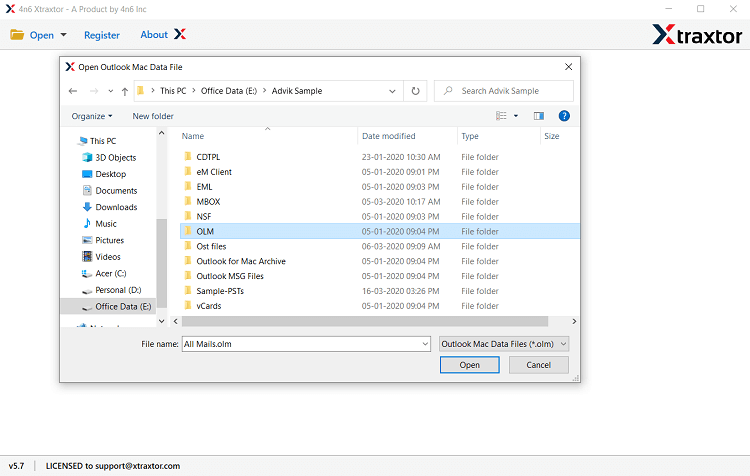Open the Organize dropdown menu
The height and width of the screenshot is (476, 750).
click(x=92, y=116)
